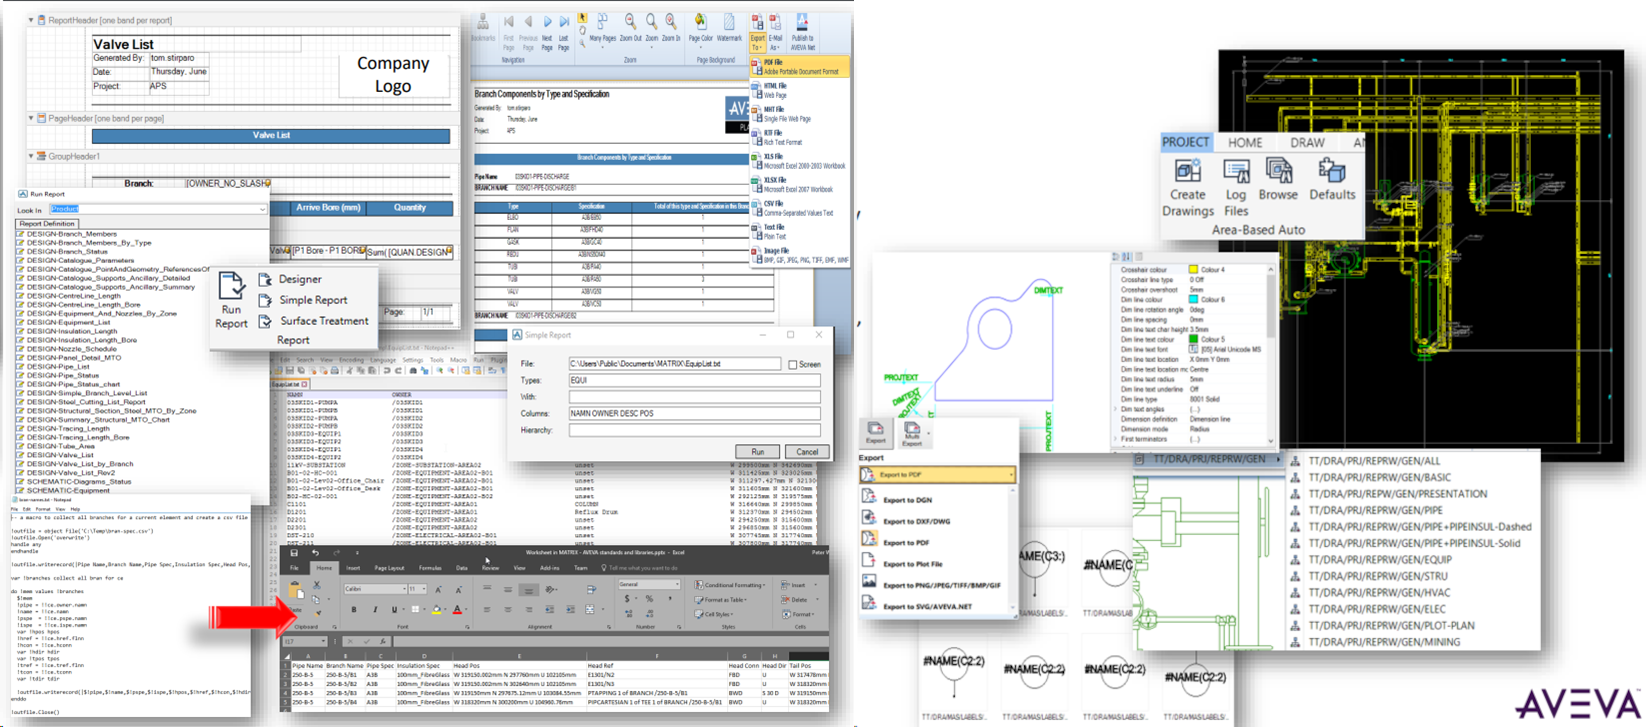Open the highlighted Export to PDF dropdown
The image size is (1646, 727).
click(1011, 475)
